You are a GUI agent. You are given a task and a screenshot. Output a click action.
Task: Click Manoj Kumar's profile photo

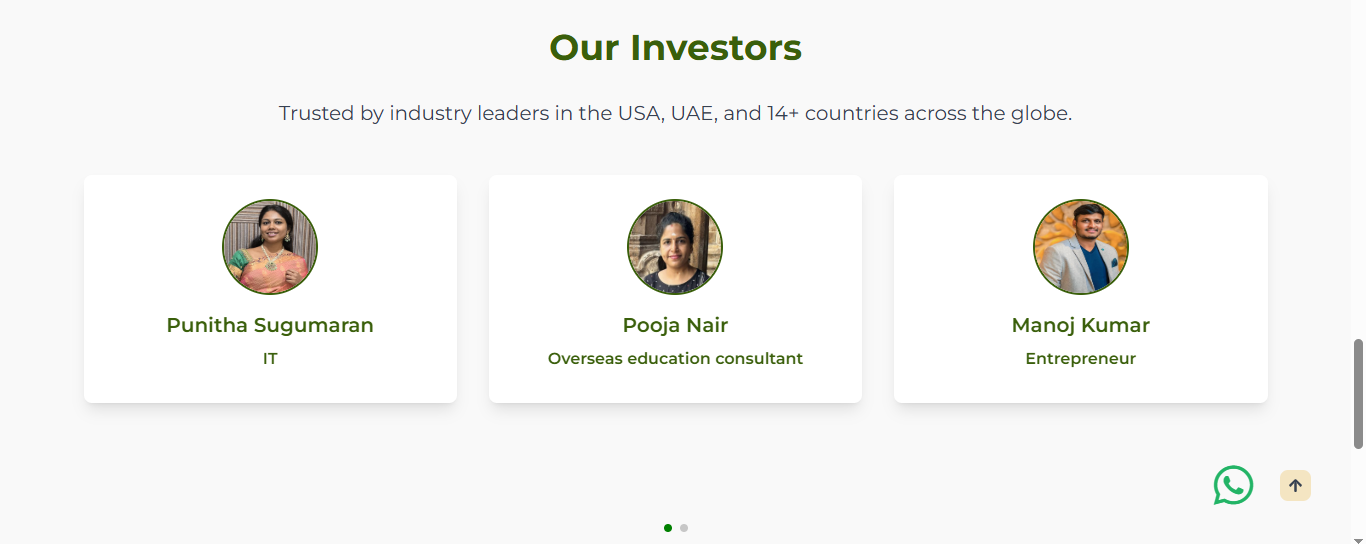coord(1081,246)
